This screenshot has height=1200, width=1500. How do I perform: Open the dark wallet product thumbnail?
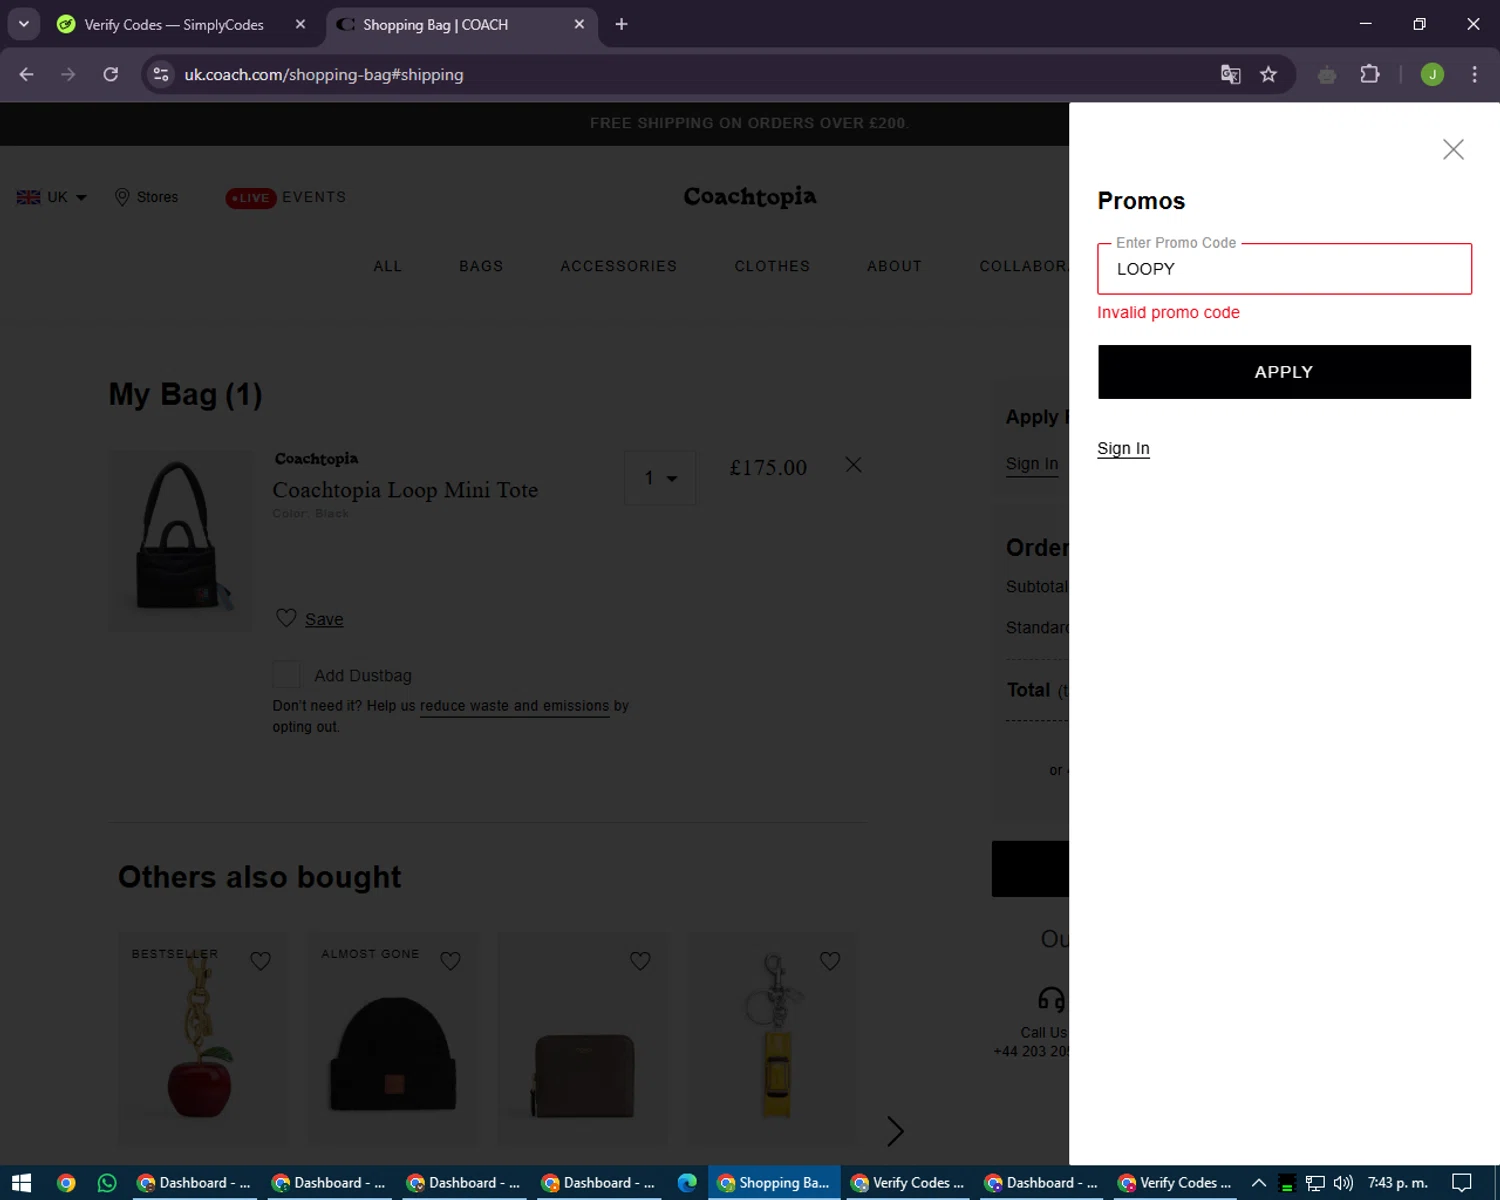(x=583, y=1040)
